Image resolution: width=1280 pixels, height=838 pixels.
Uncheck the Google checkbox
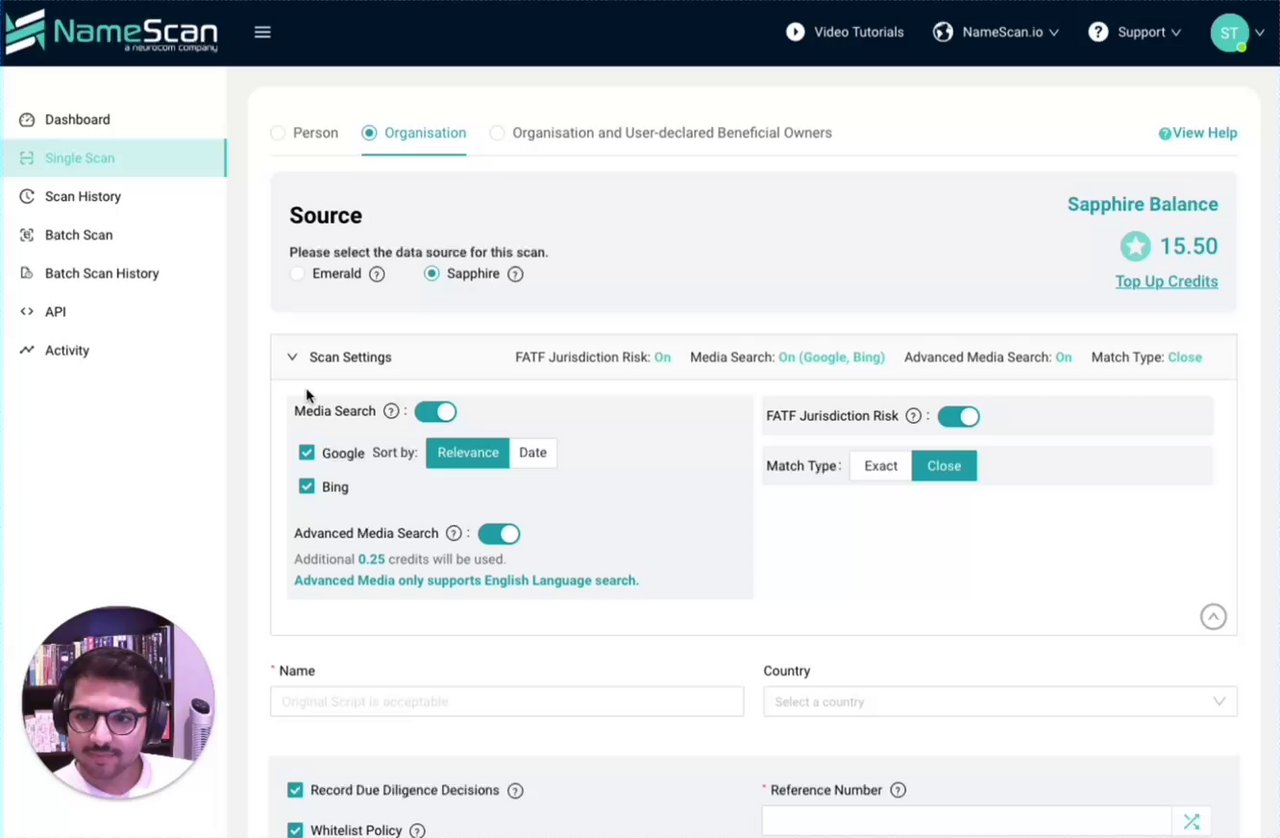click(x=307, y=453)
